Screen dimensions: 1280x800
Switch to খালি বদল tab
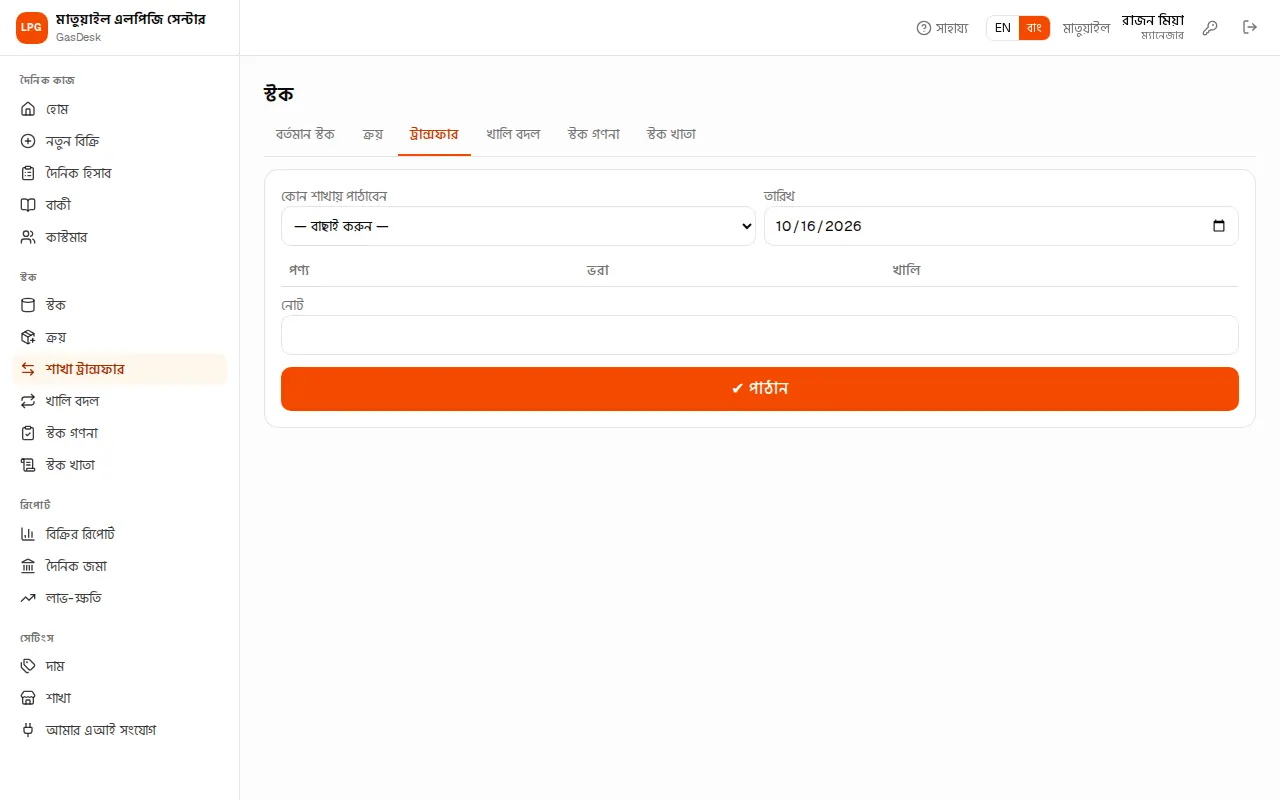(513, 134)
